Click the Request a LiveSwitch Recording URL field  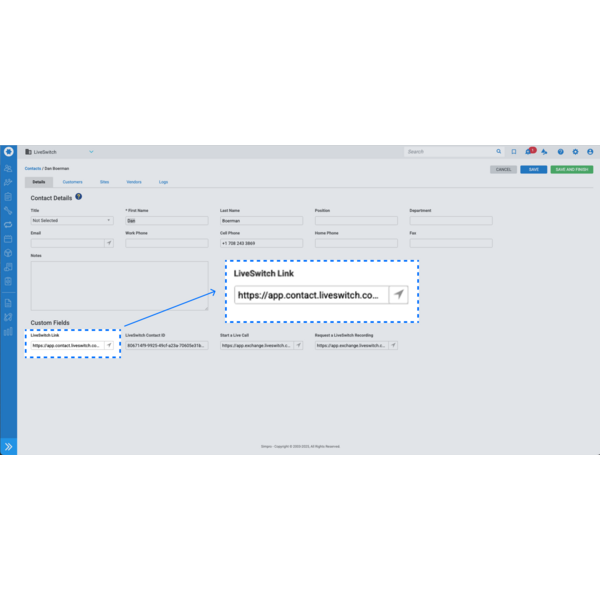tap(352, 346)
